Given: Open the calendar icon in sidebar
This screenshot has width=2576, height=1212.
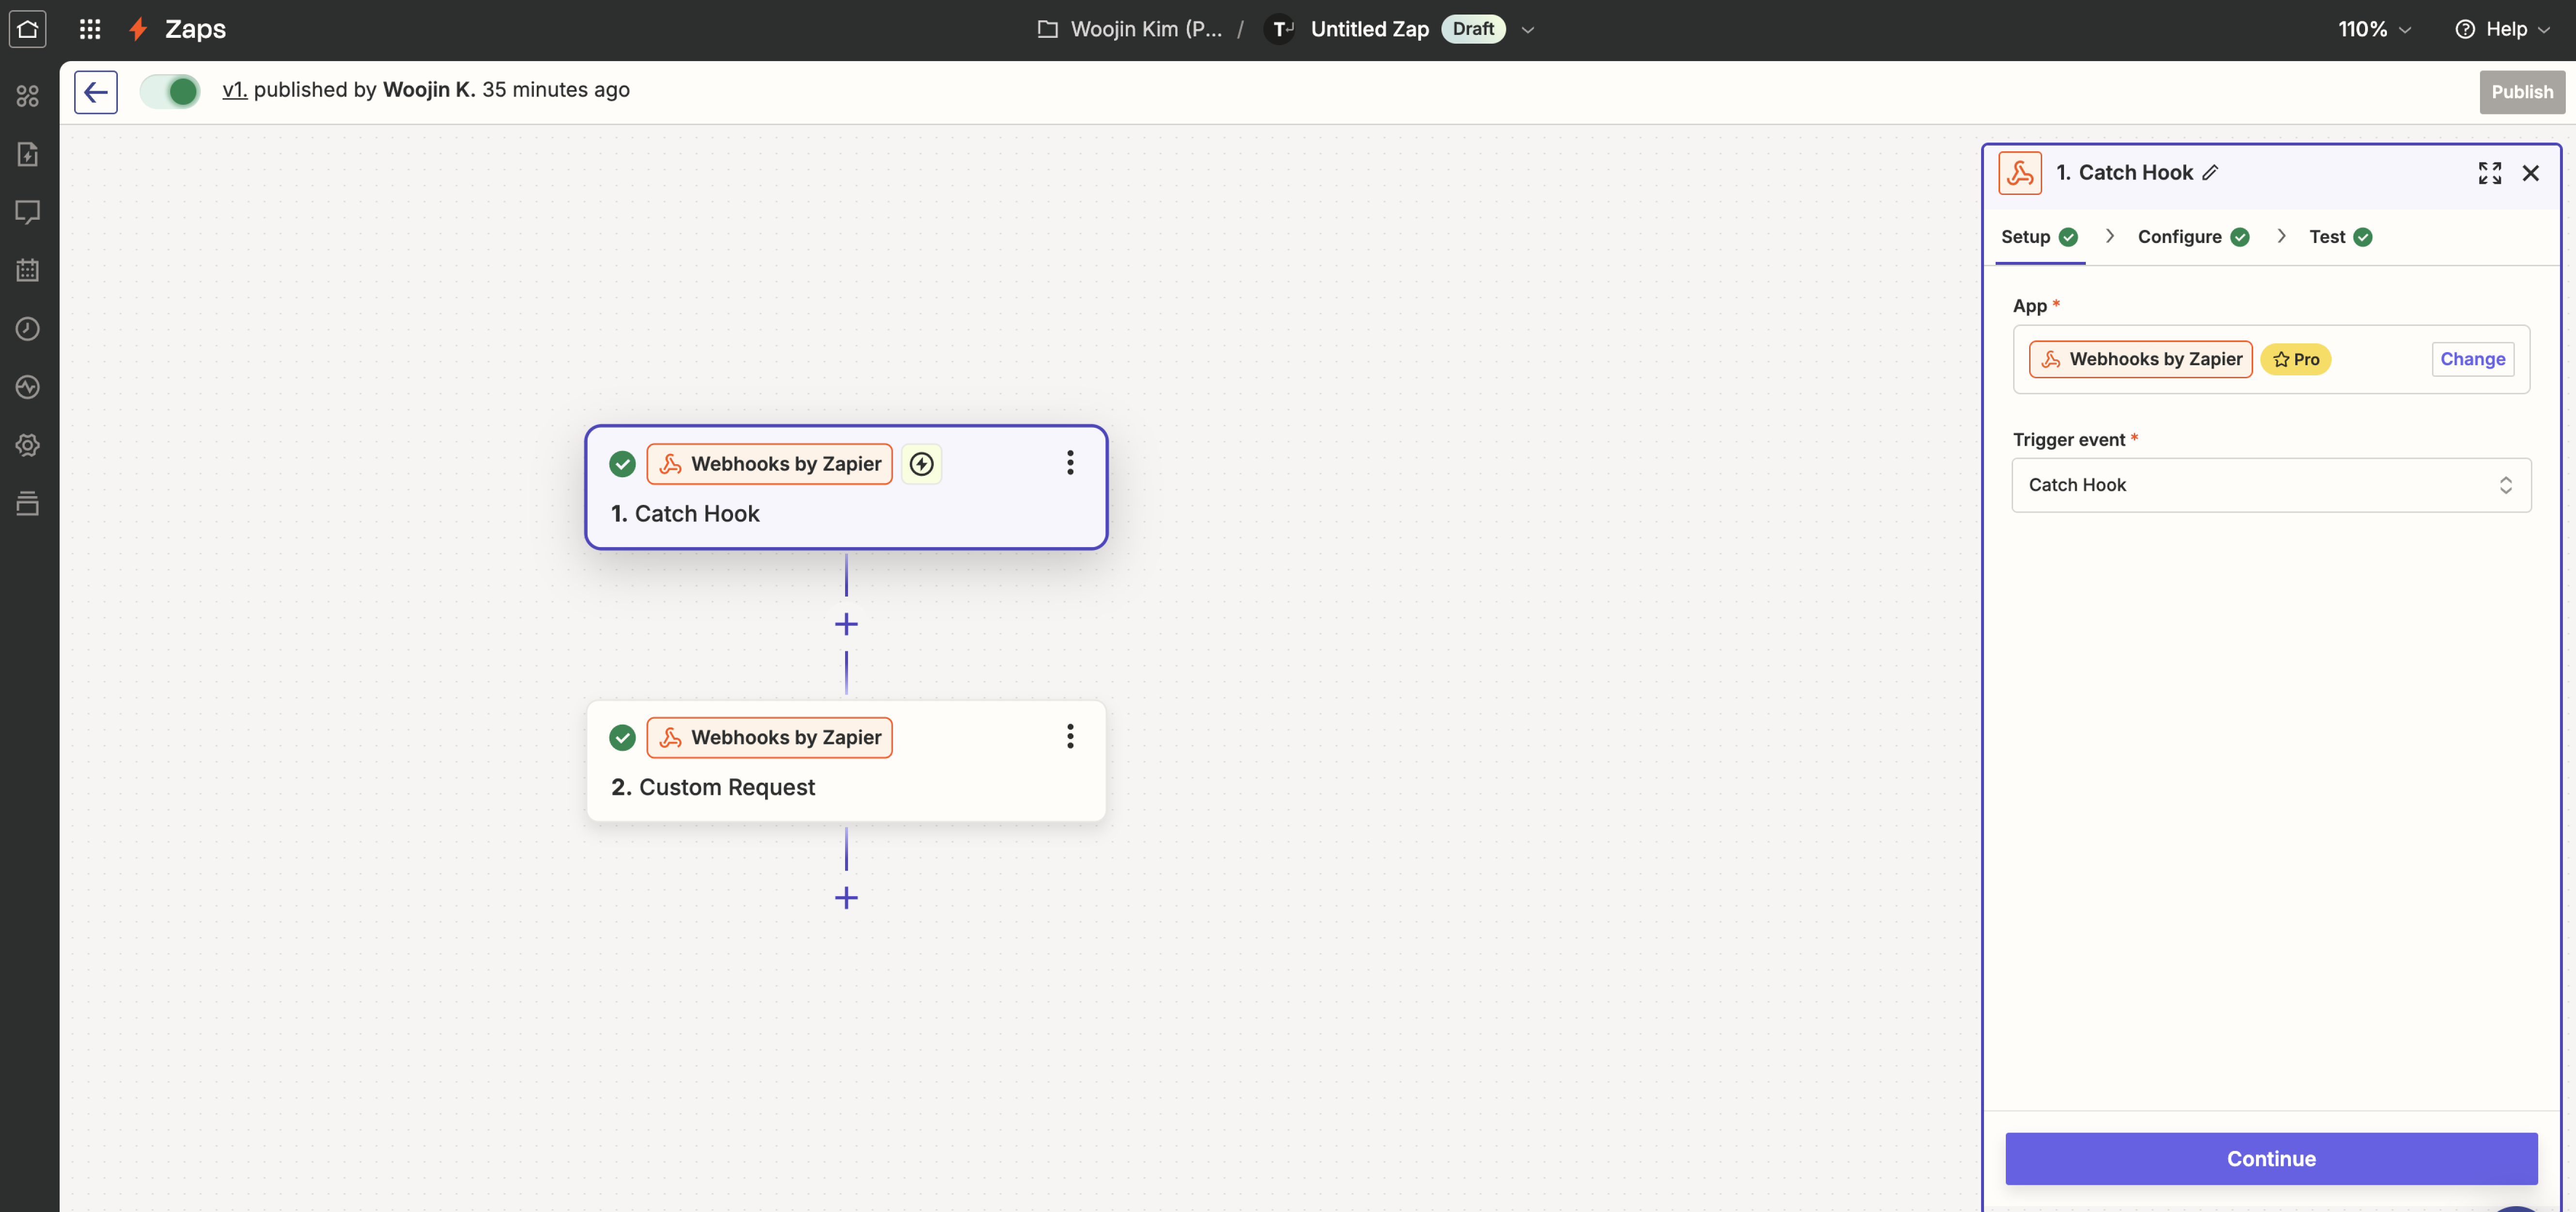Looking at the screenshot, I should pos(28,270).
